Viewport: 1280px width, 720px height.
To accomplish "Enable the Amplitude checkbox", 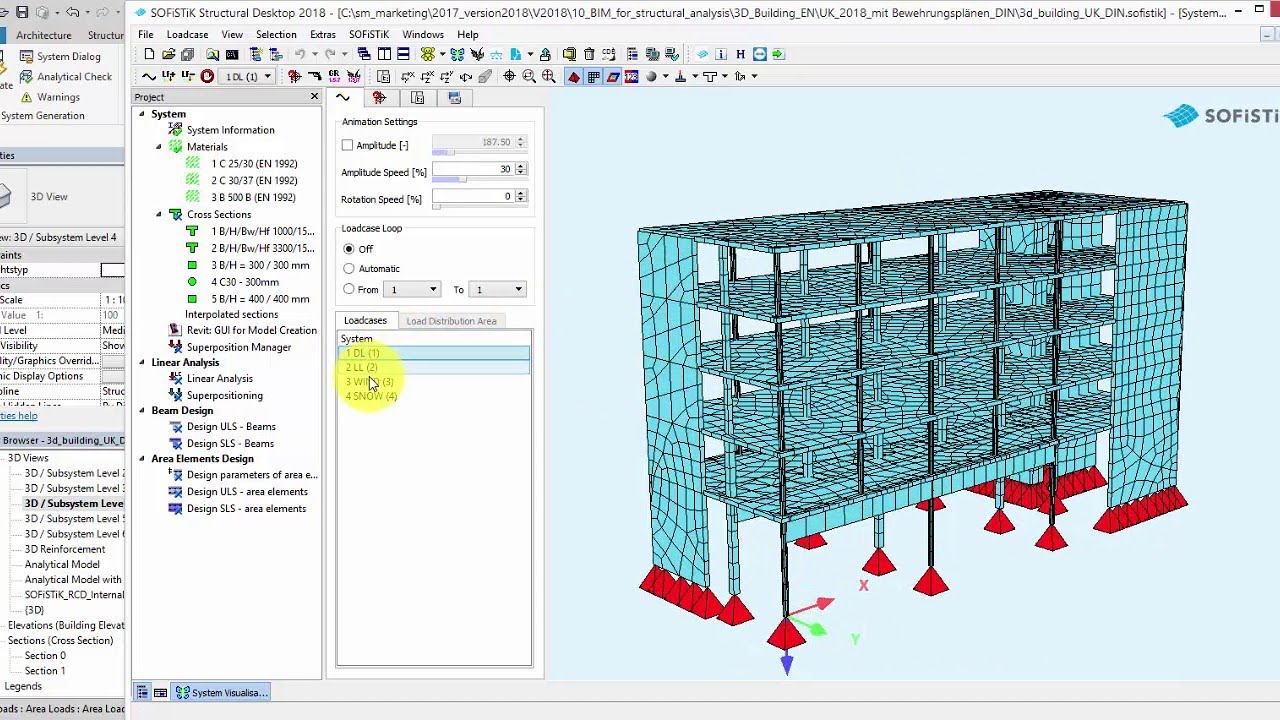I will (348, 145).
